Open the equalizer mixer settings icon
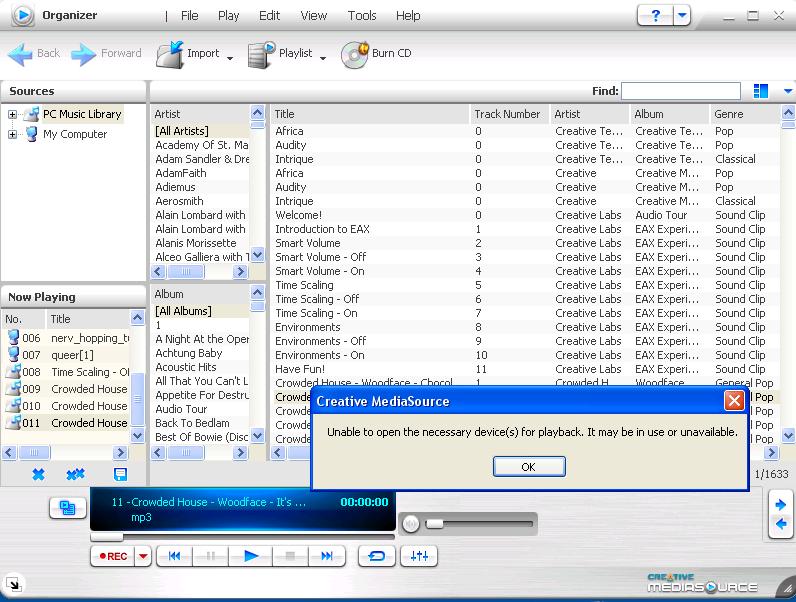The image size is (796, 602). tap(418, 556)
